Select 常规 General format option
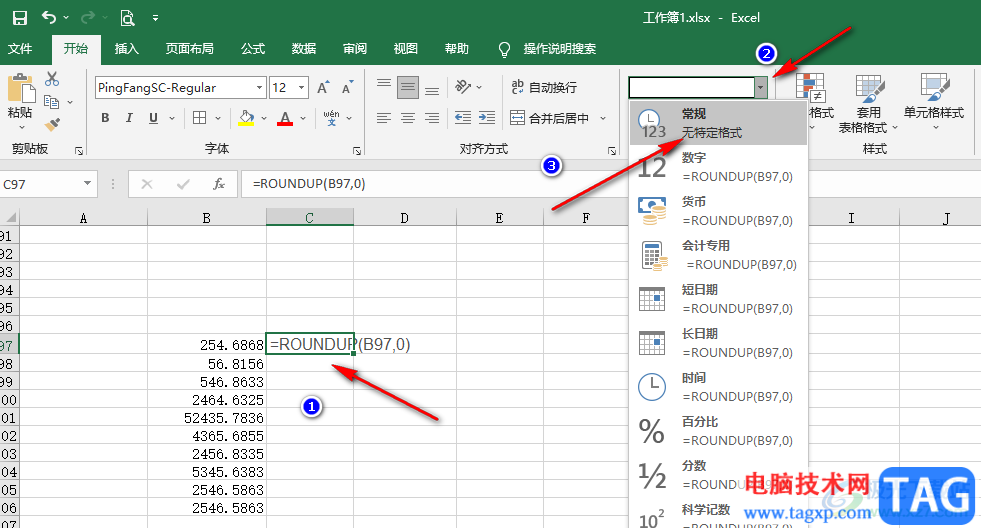 (718, 123)
